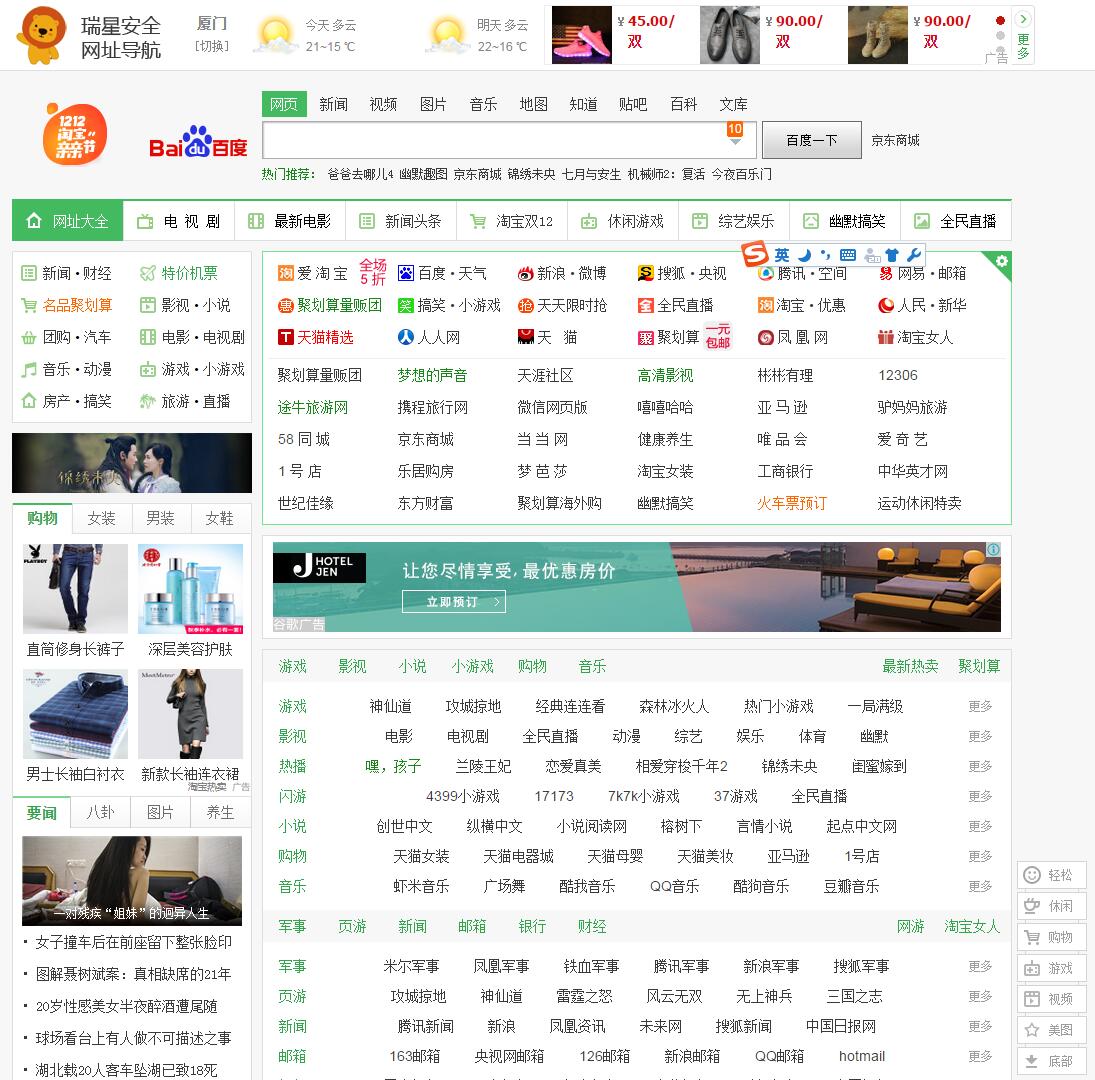Open 火车票预订 link

(792, 503)
